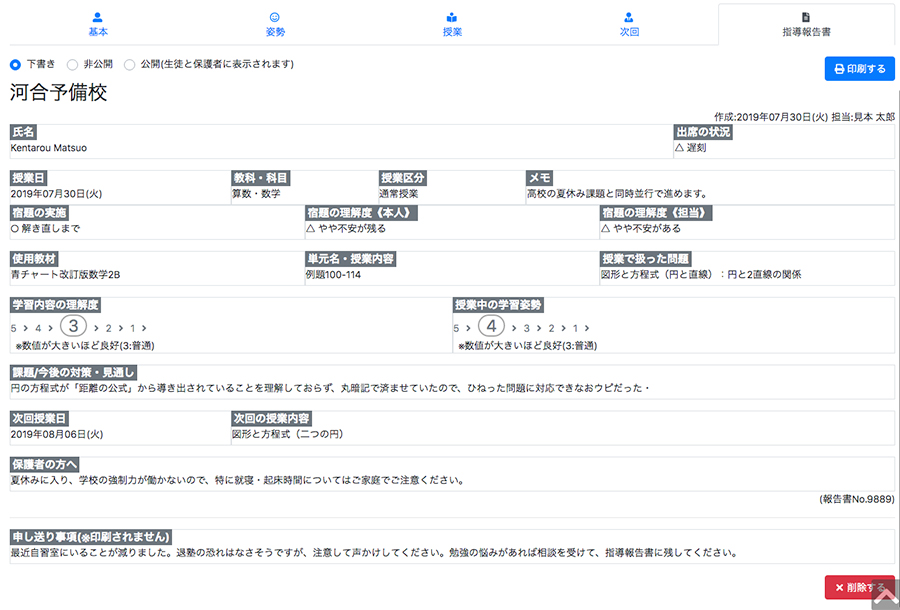Click the 課題/今後の対策・見通し comment text
Screen dimensions: 900x610
coord(330,388)
